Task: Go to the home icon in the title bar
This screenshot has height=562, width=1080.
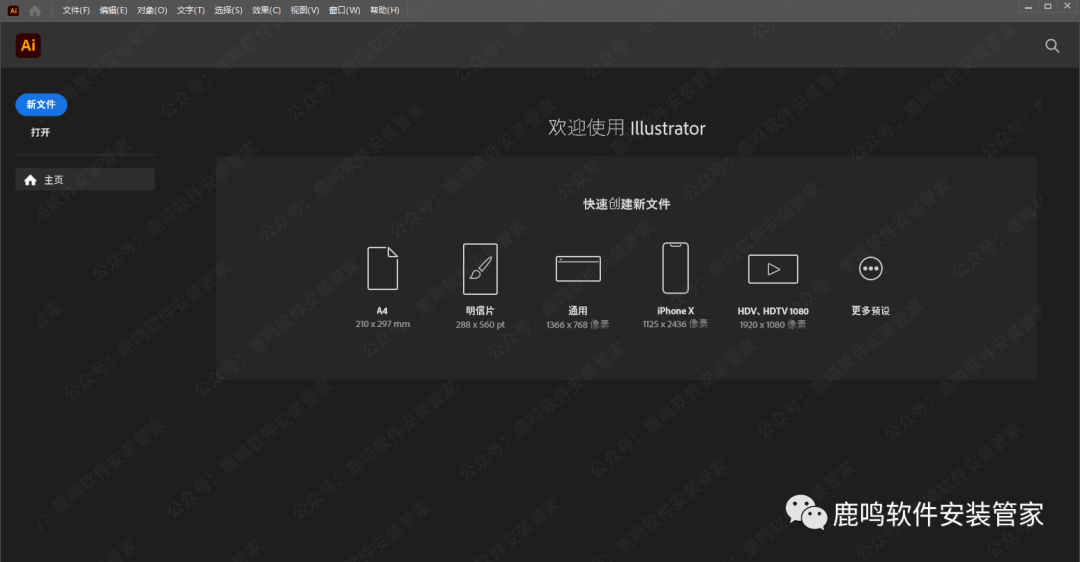Action: (x=34, y=10)
